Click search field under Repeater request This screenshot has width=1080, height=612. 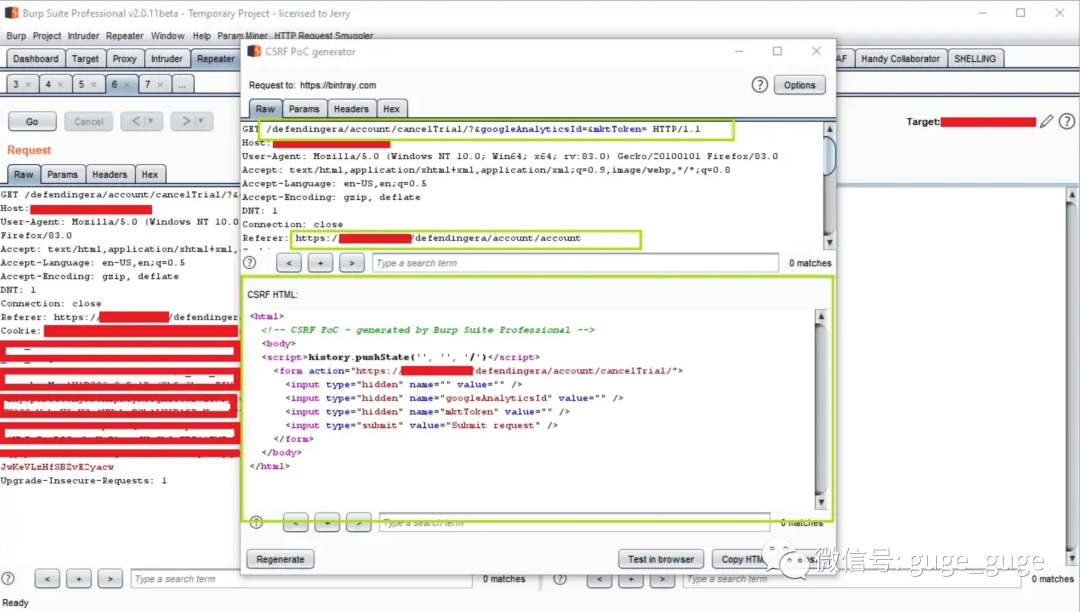point(301,579)
